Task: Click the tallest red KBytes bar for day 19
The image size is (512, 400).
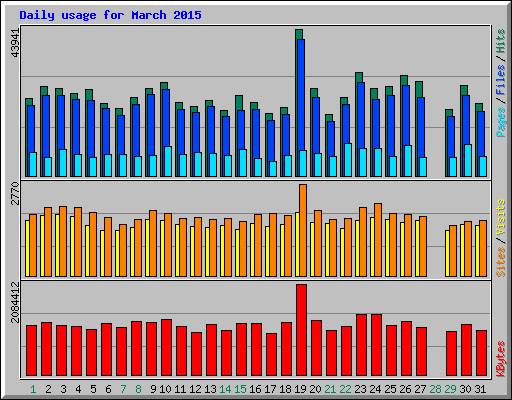Action: [x=301, y=330]
